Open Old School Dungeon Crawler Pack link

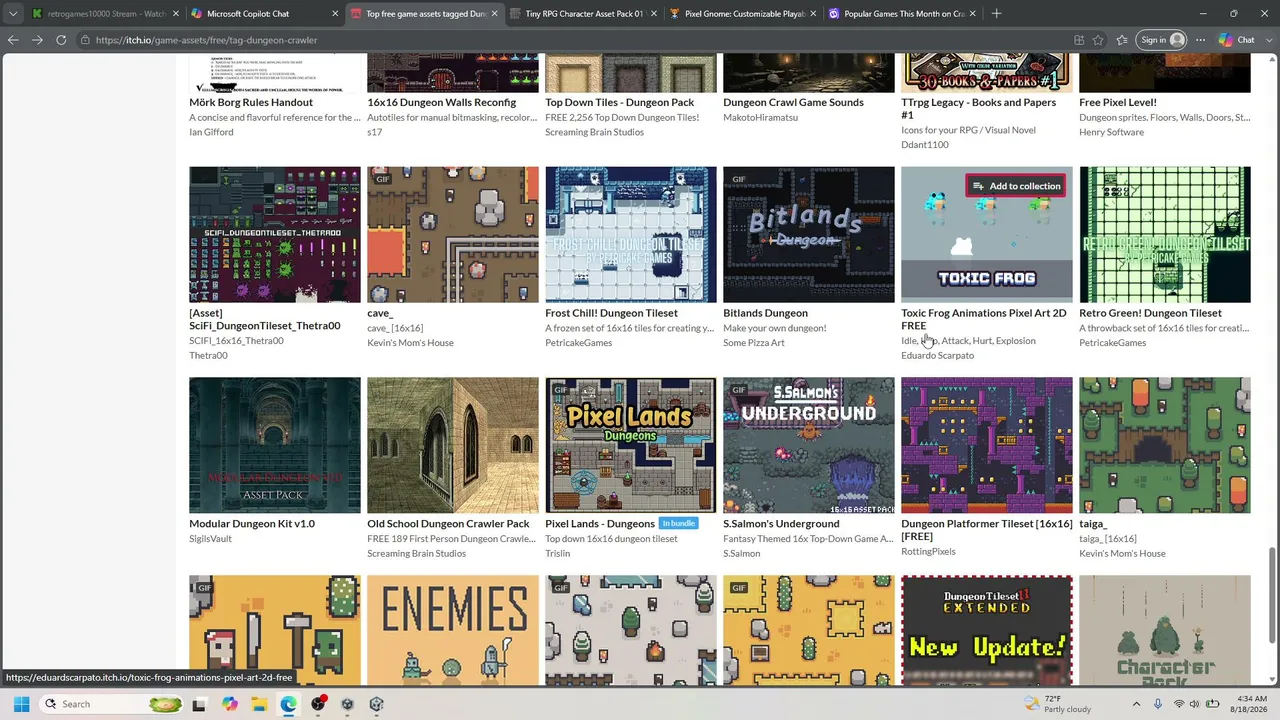[448, 524]
